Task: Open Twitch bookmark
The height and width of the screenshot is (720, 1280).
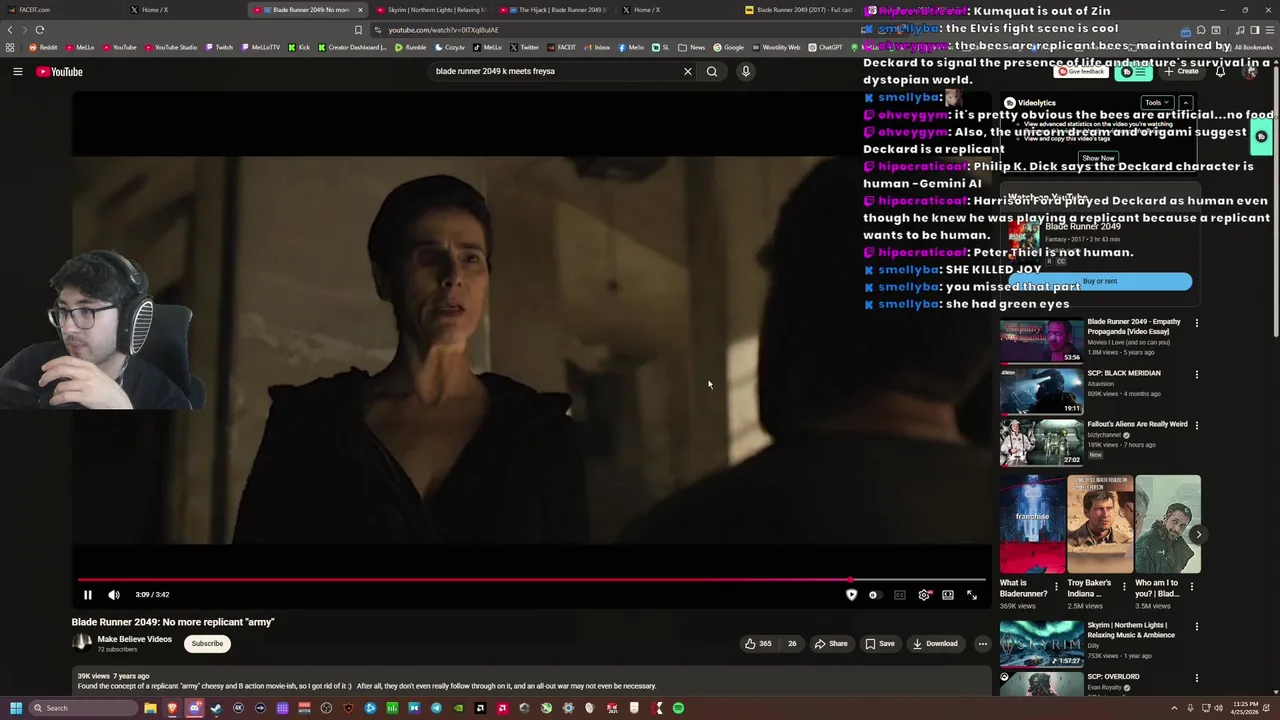Action: point(219,47)
